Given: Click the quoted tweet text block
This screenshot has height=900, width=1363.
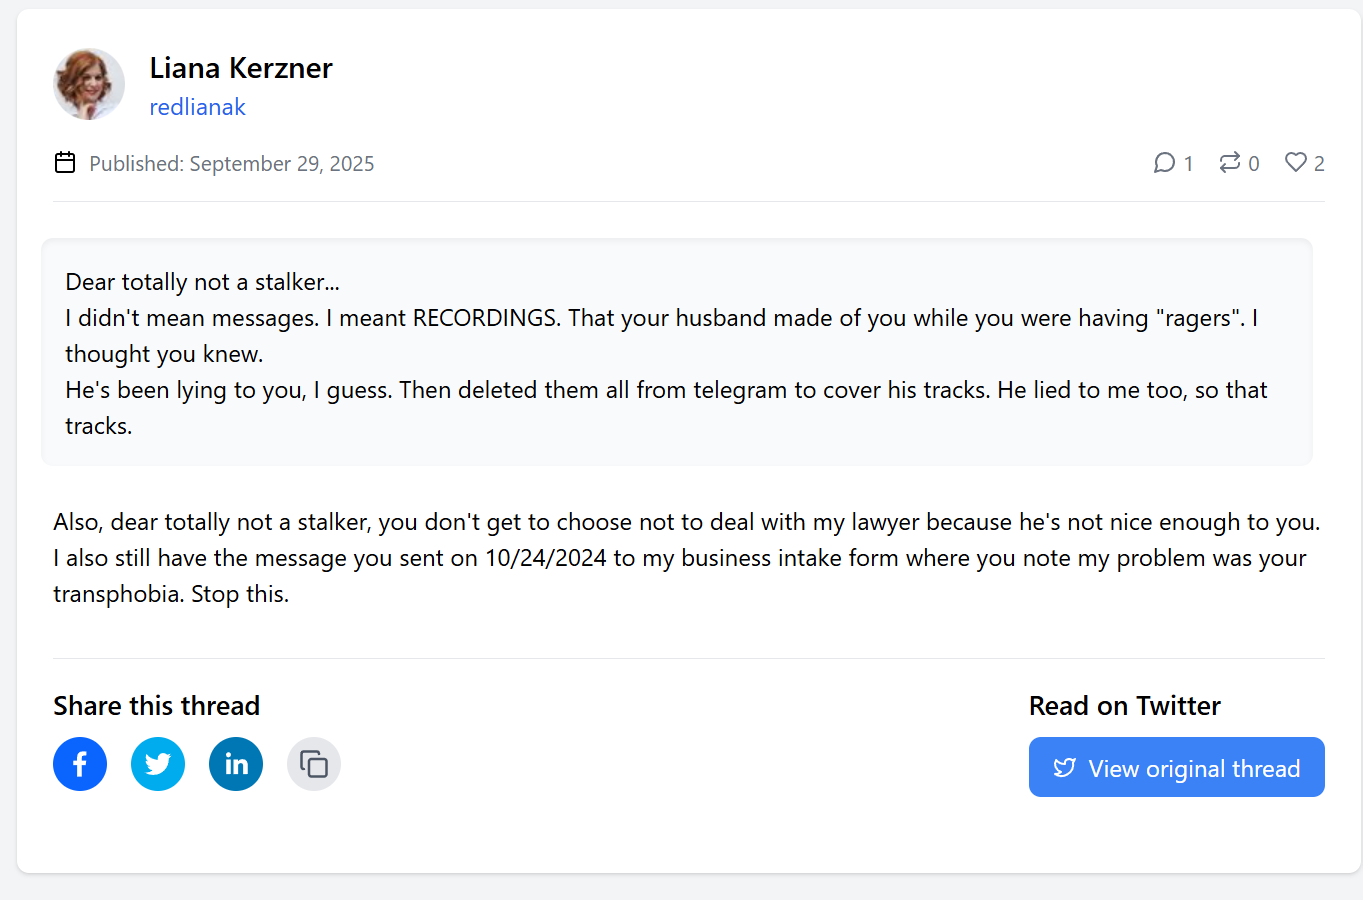Looking at the screenshot, I should pyautogui.click(x=677, y=352).
